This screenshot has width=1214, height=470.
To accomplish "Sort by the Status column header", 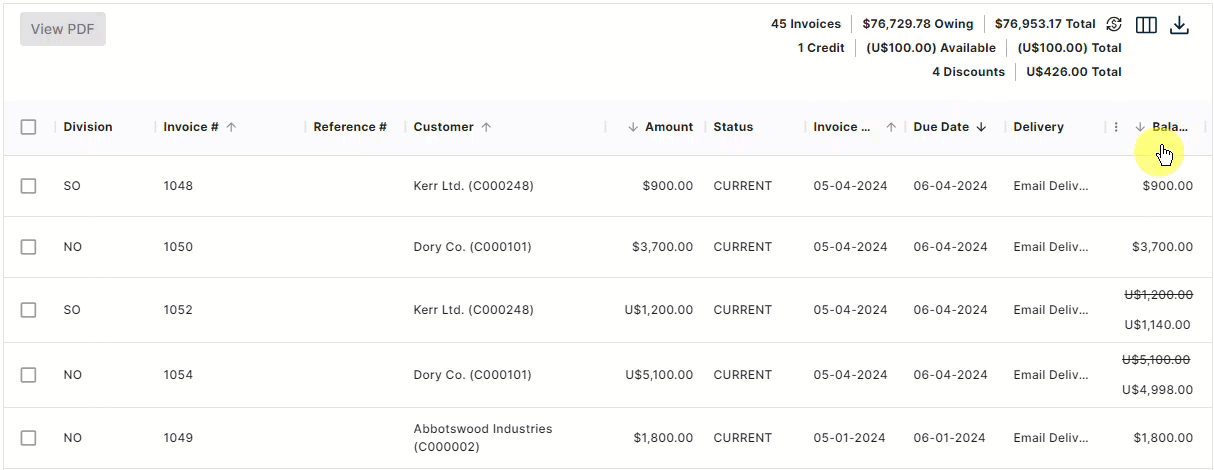I will click(733, 127).
